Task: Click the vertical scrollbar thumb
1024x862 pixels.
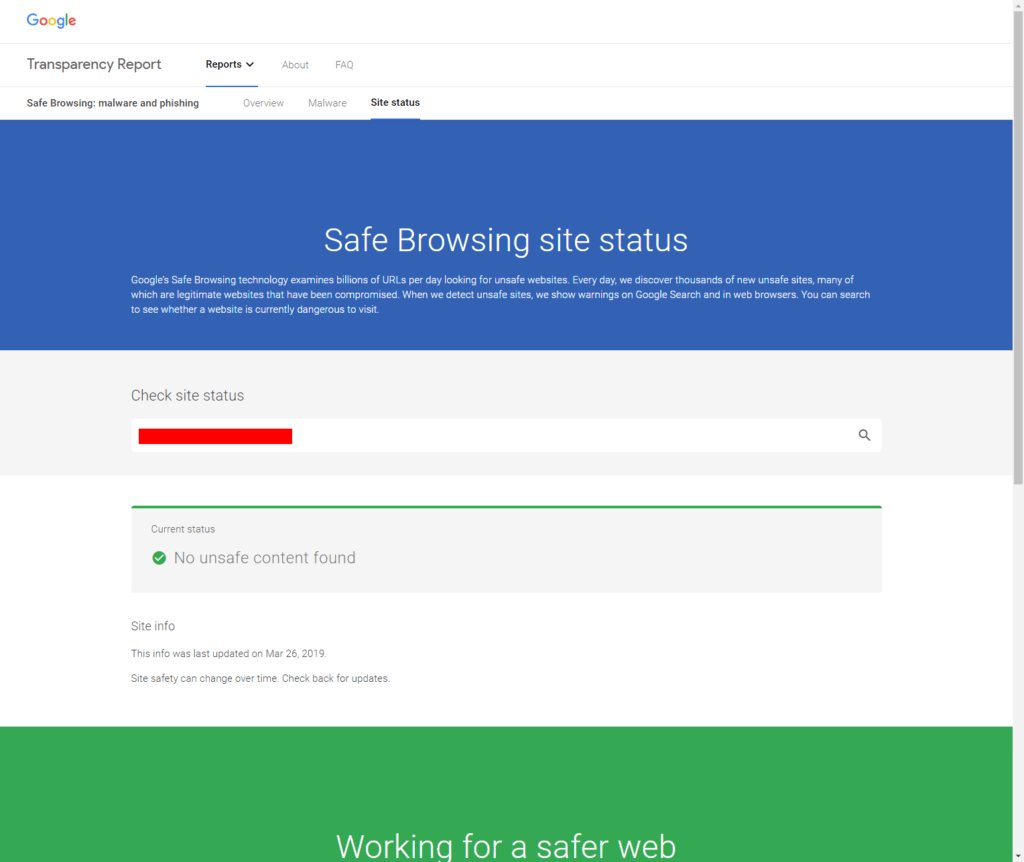Action: coord(1018,248)
